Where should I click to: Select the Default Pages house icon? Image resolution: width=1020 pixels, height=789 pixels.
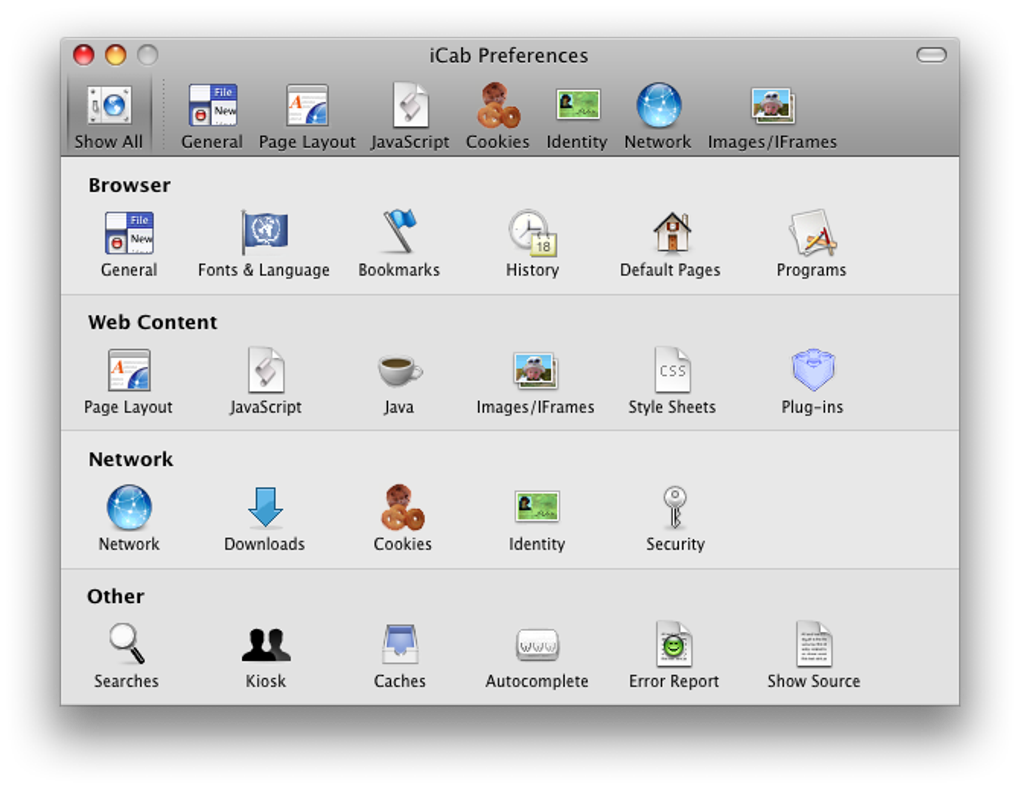click(x=671, y=233)
